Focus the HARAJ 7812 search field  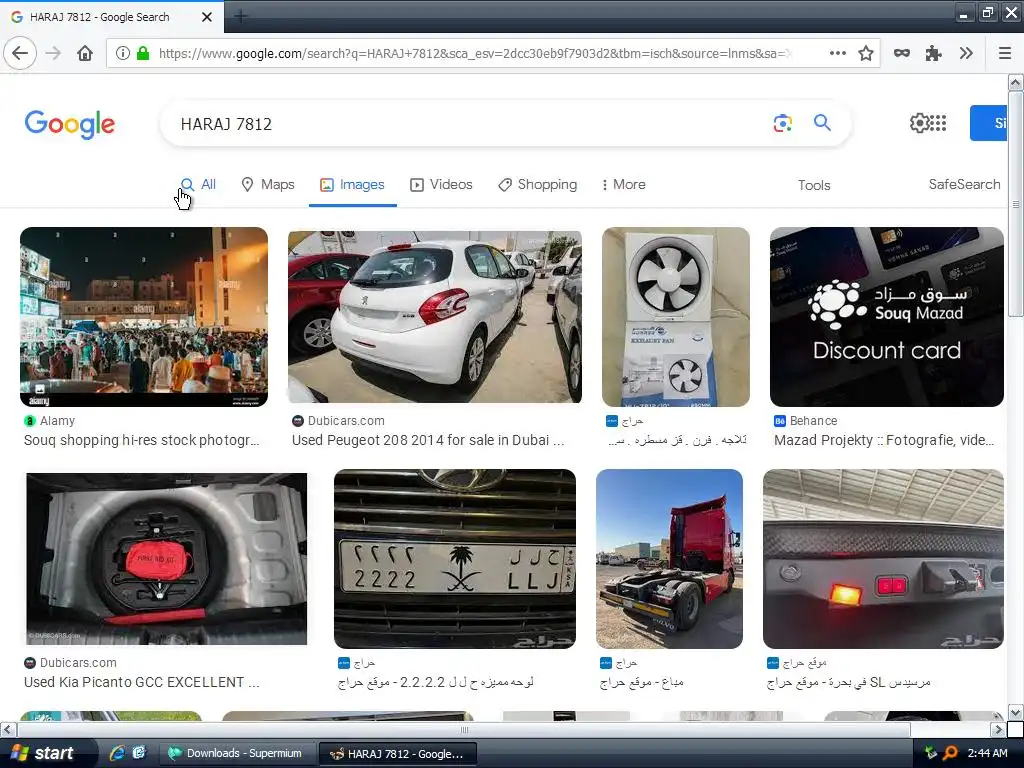click(470, 123)
